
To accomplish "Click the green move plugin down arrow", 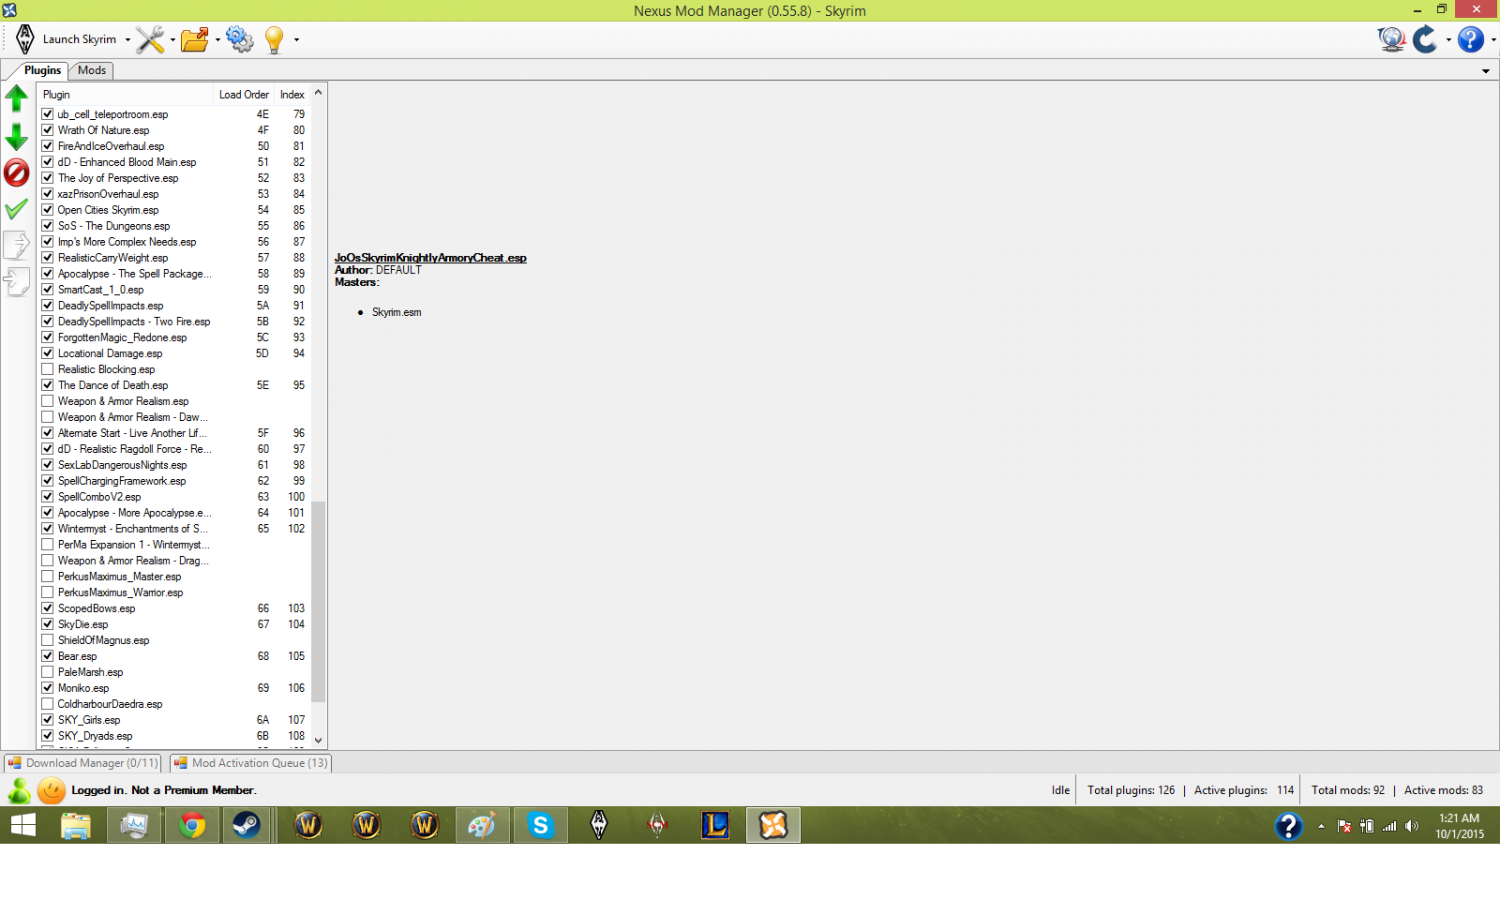I will (17, 136).
